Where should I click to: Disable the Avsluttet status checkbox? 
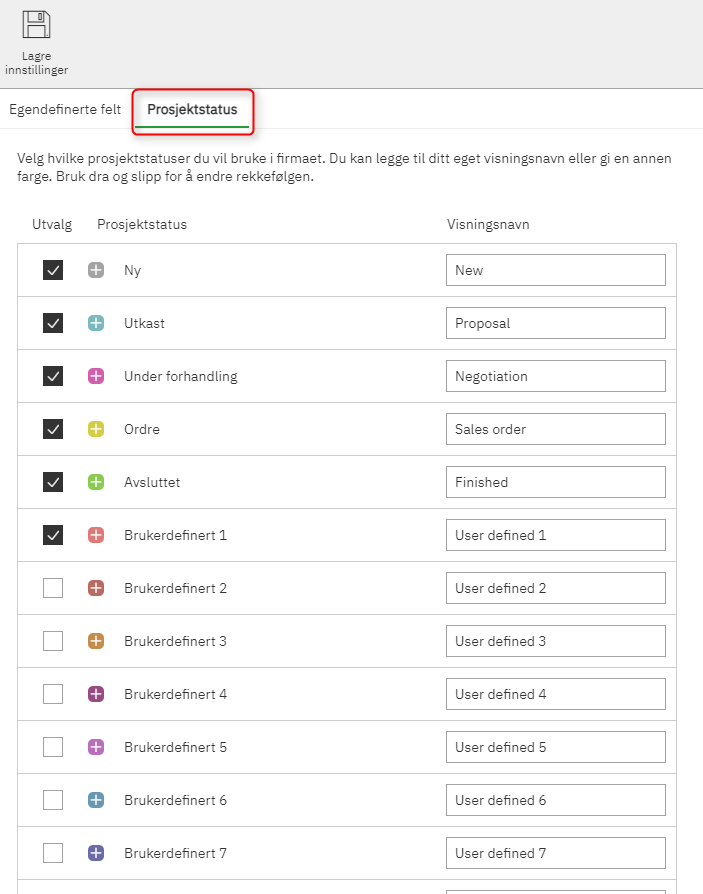(x=53, y=482)
